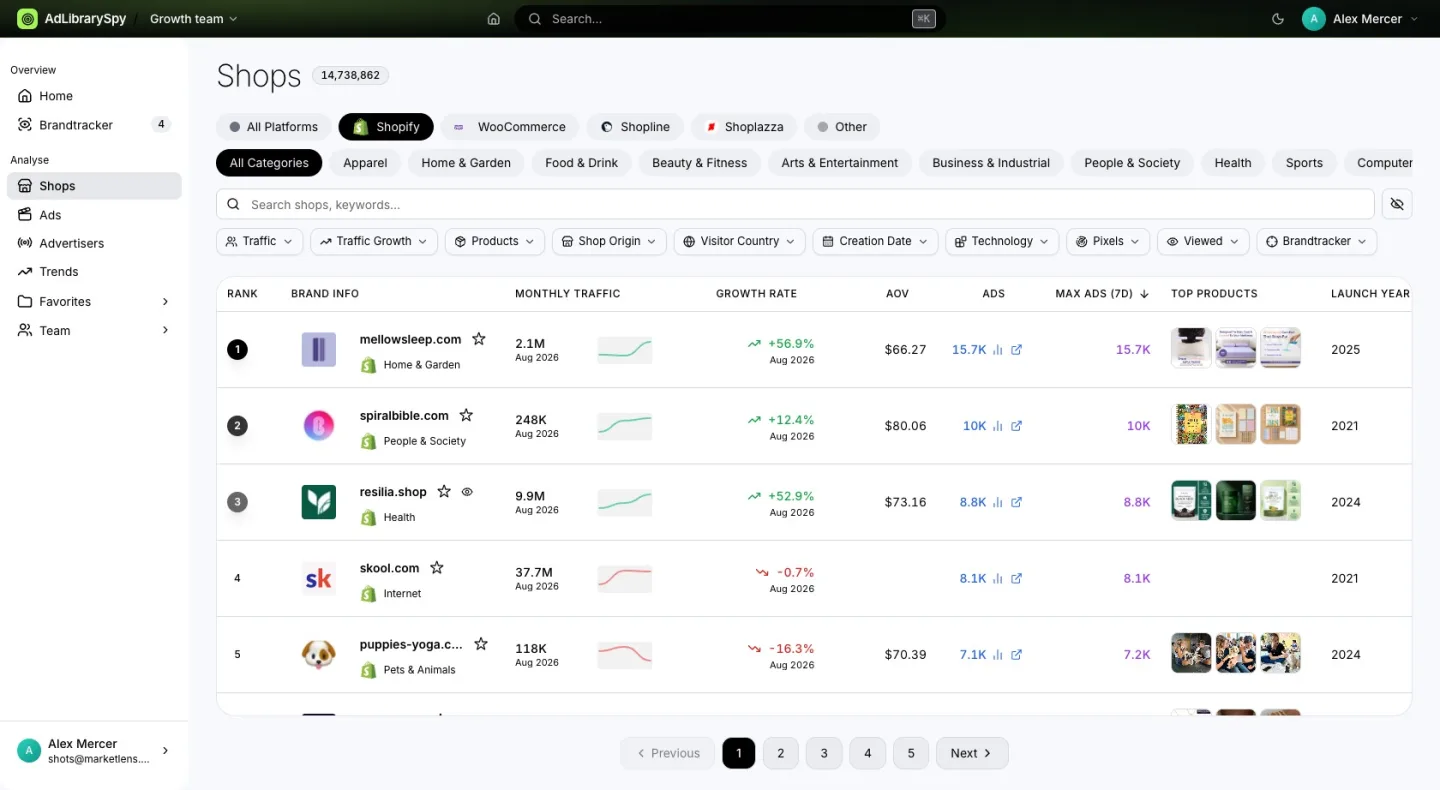The image size is (1440, 790).
Task: Expand Team in the sidebar
Action: coord(94,330)
